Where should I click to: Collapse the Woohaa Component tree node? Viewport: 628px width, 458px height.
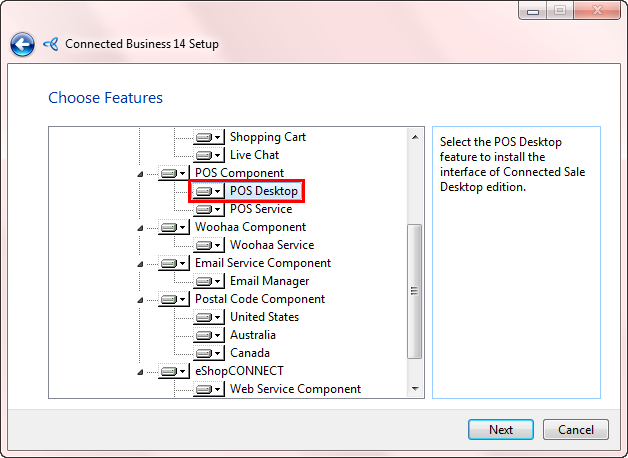pos(141,227)
